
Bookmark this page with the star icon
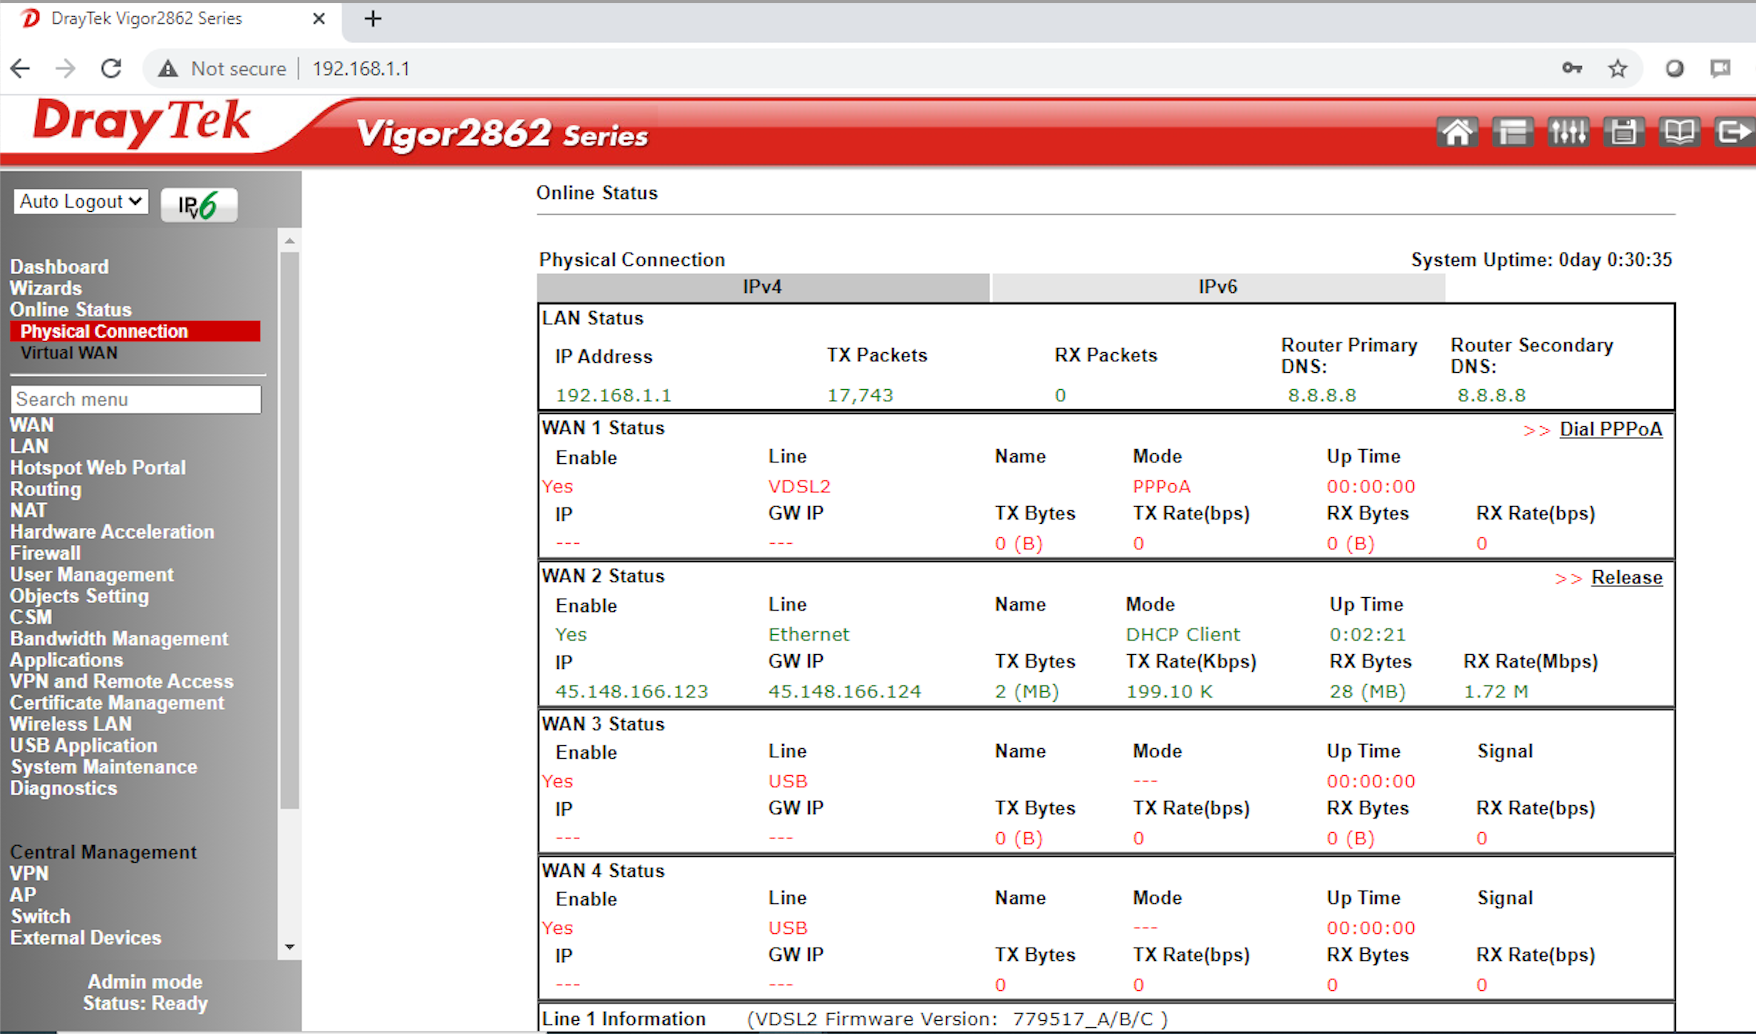(1618, 68)
